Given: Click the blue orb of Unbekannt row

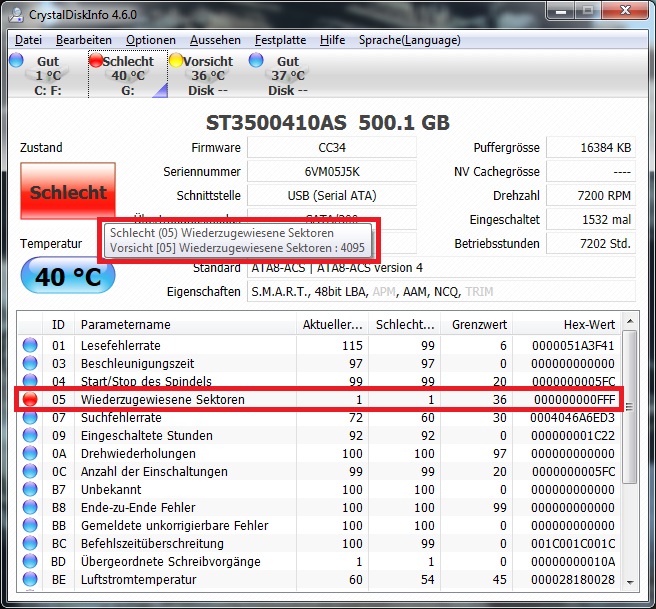Looking at the screenshot, I should click(x=30, y=489).
